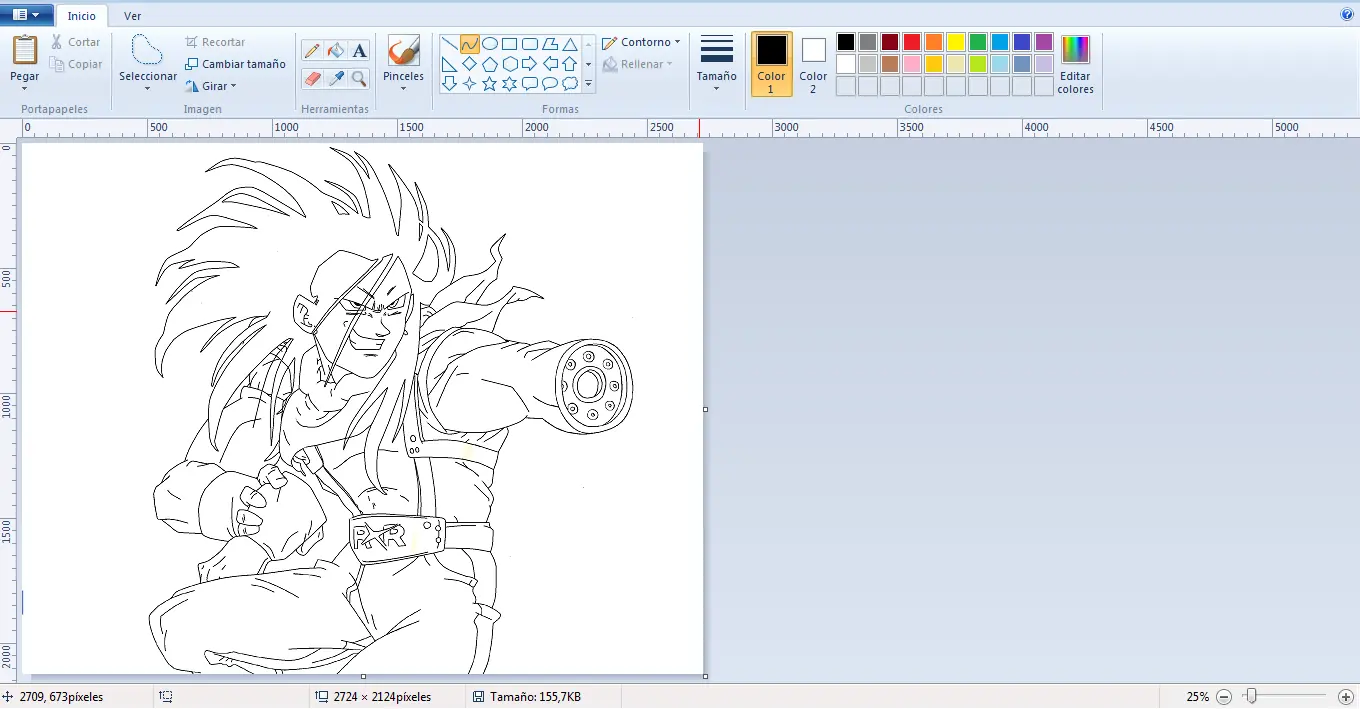1360x709 pixels.
Task: Open the Paint application menu button
Action: [27, 15]
